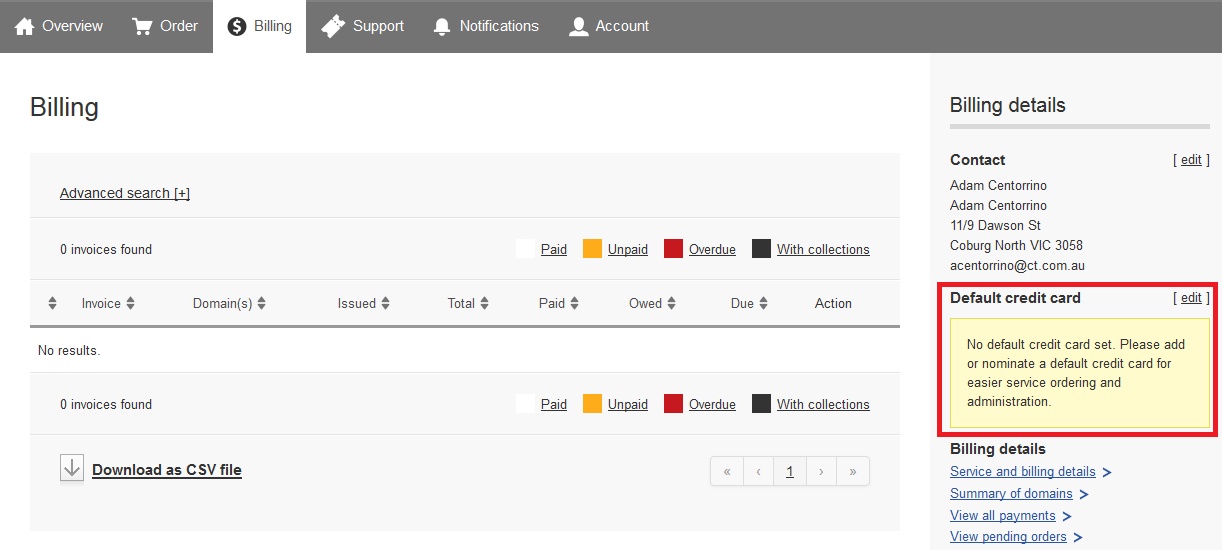Edit the Default credit card

pyautogui.click(x=1191, y=298)
